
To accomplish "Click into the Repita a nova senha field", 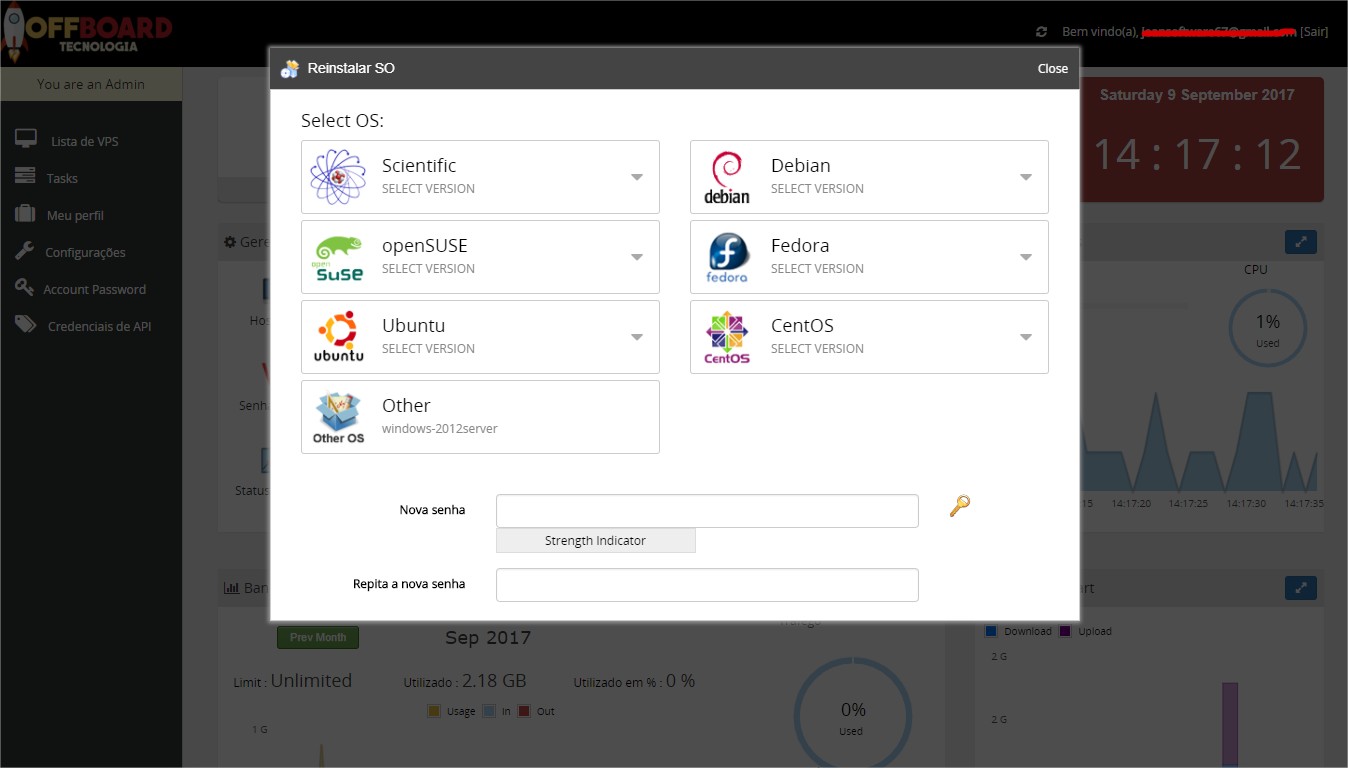I will tap(707, 585).
